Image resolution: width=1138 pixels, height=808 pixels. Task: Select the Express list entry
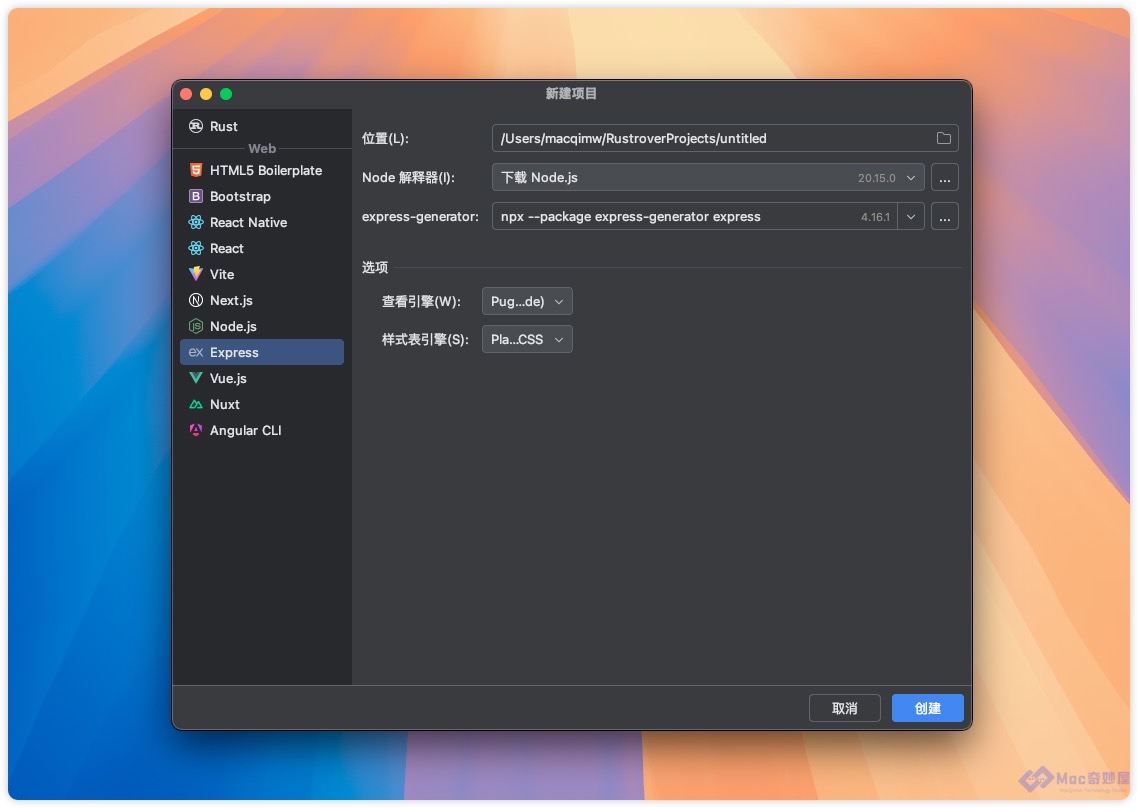click(262, 353)
